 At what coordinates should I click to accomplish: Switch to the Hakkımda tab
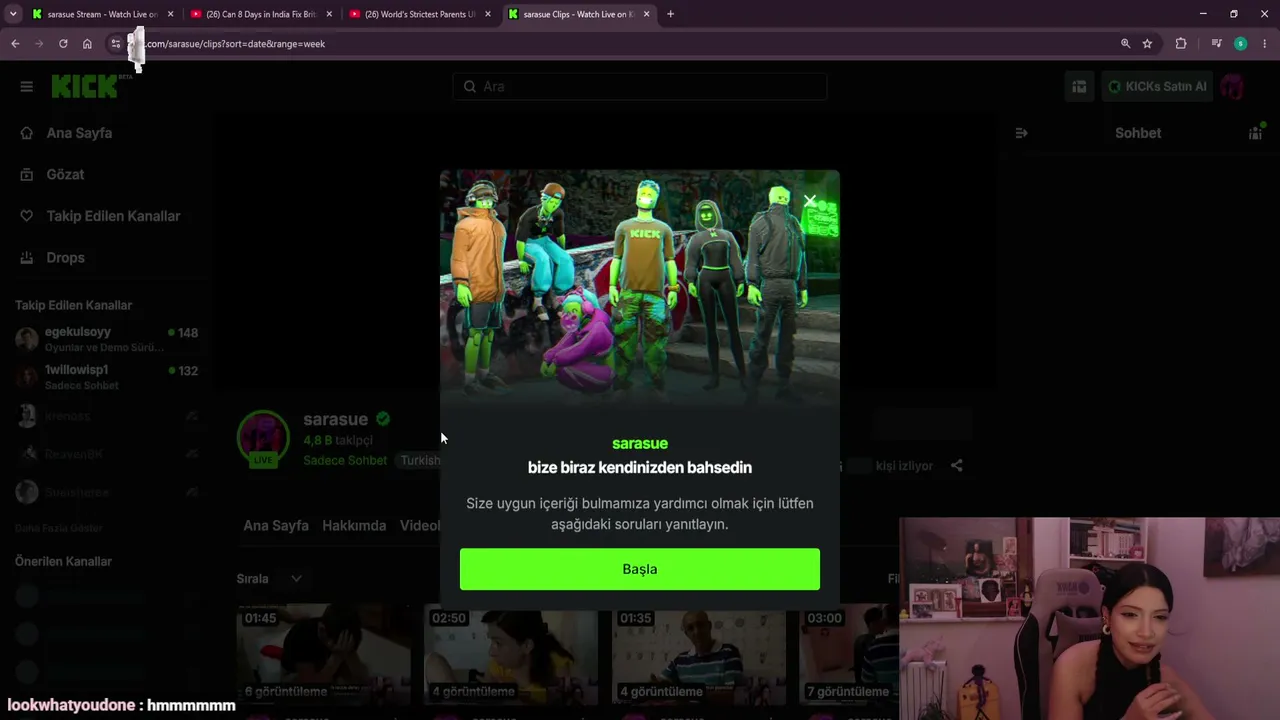coord(354,526)
